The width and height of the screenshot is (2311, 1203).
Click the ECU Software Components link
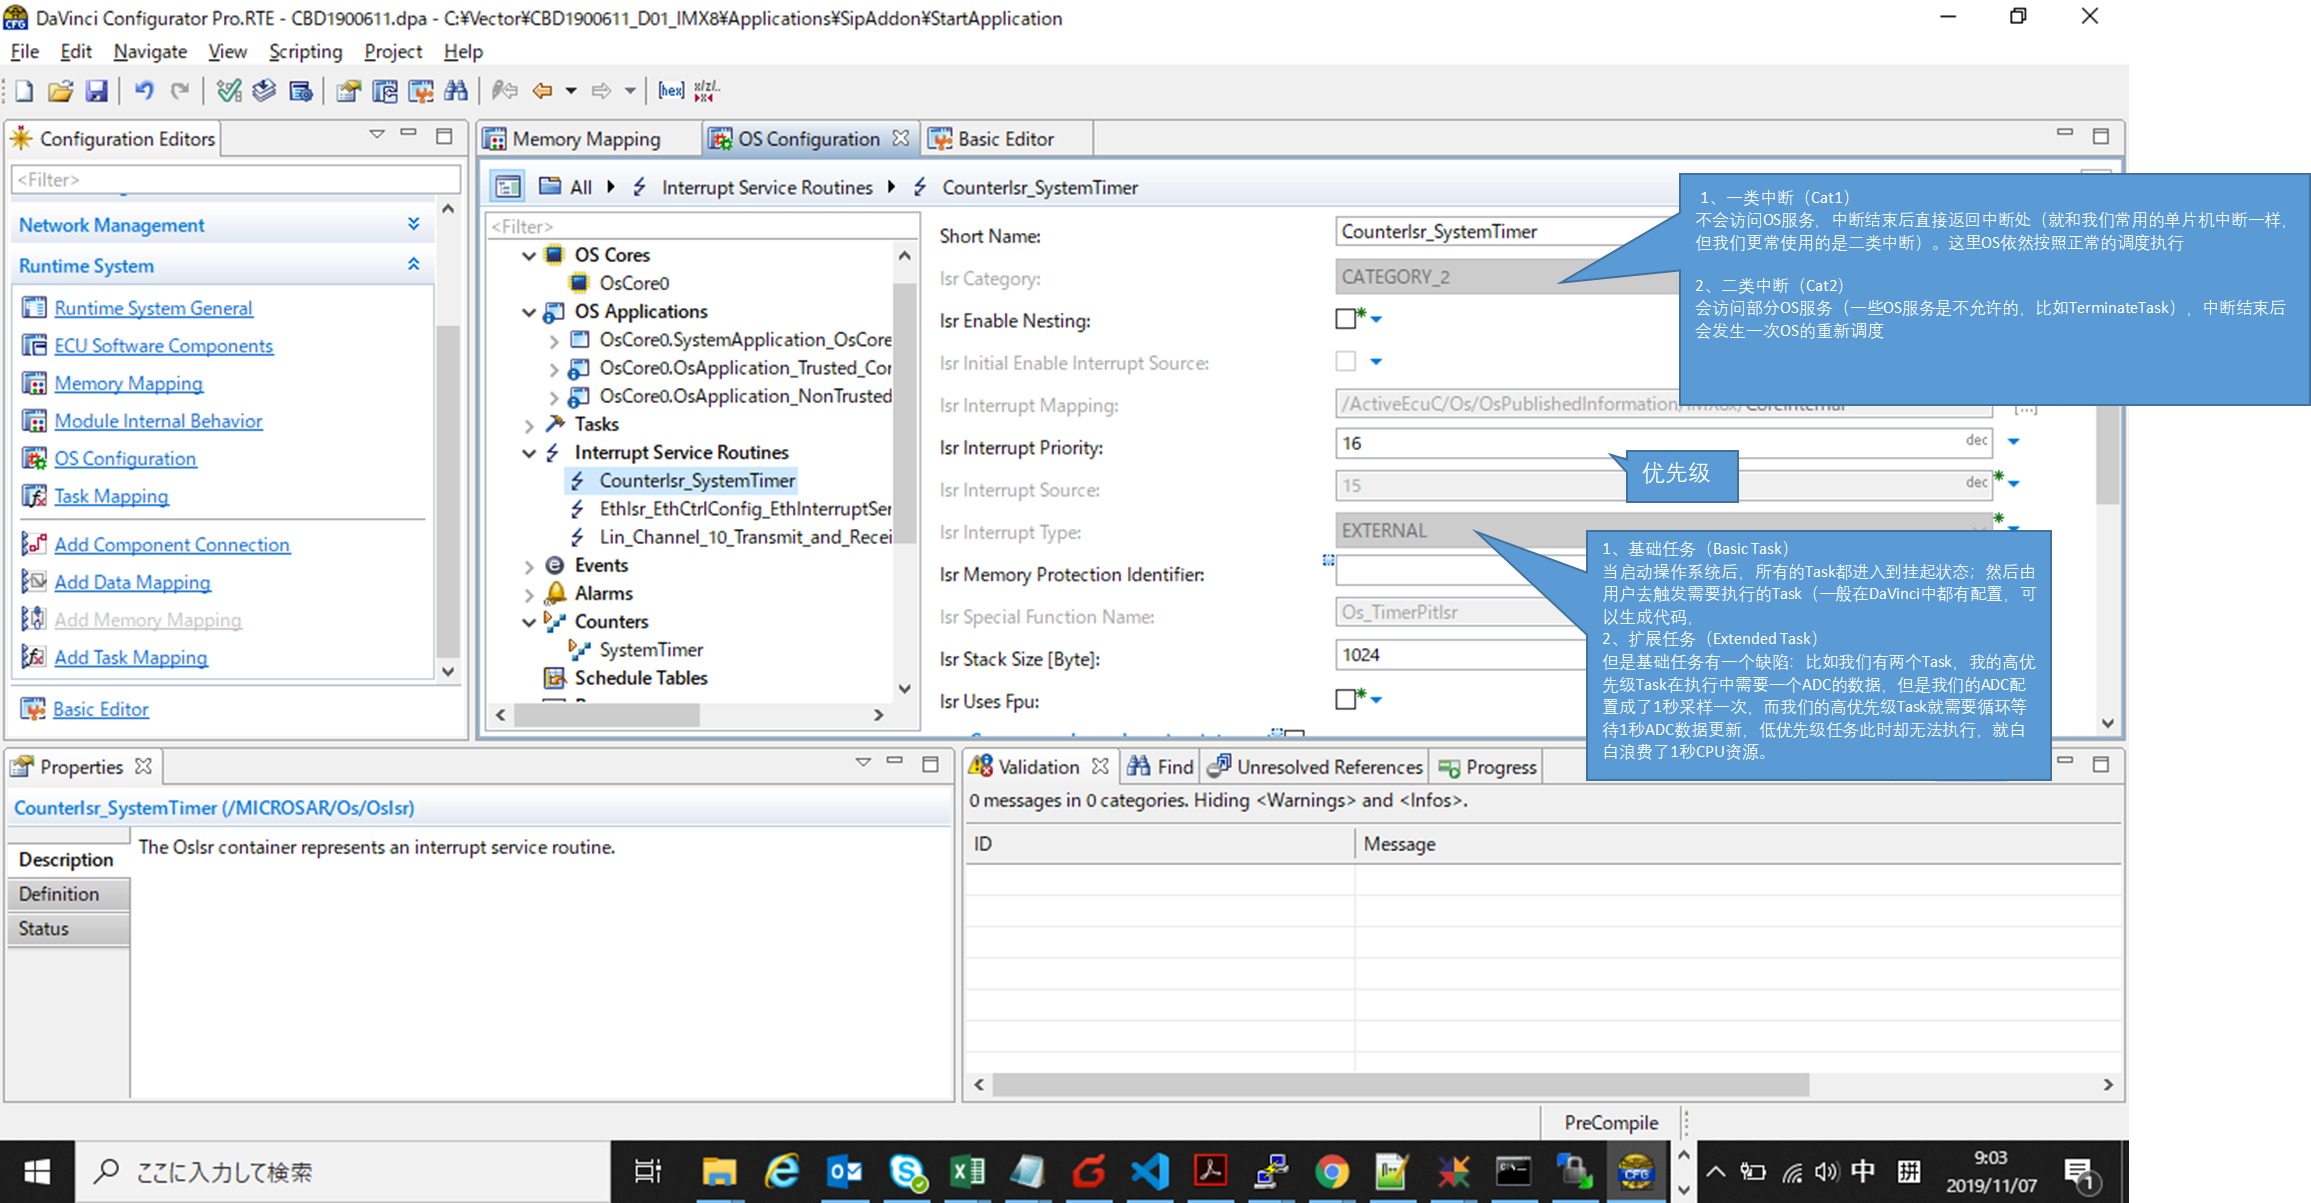(x=163, y=345)
